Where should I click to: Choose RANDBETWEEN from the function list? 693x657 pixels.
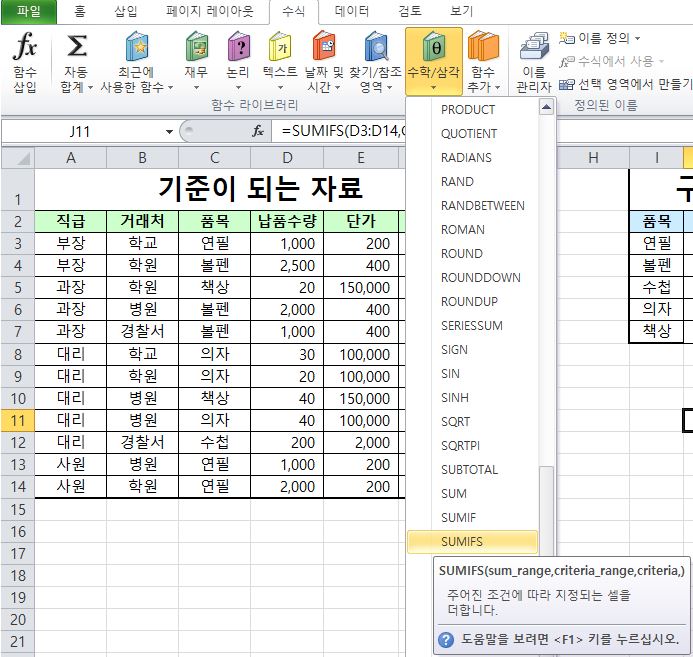(472, 205)
